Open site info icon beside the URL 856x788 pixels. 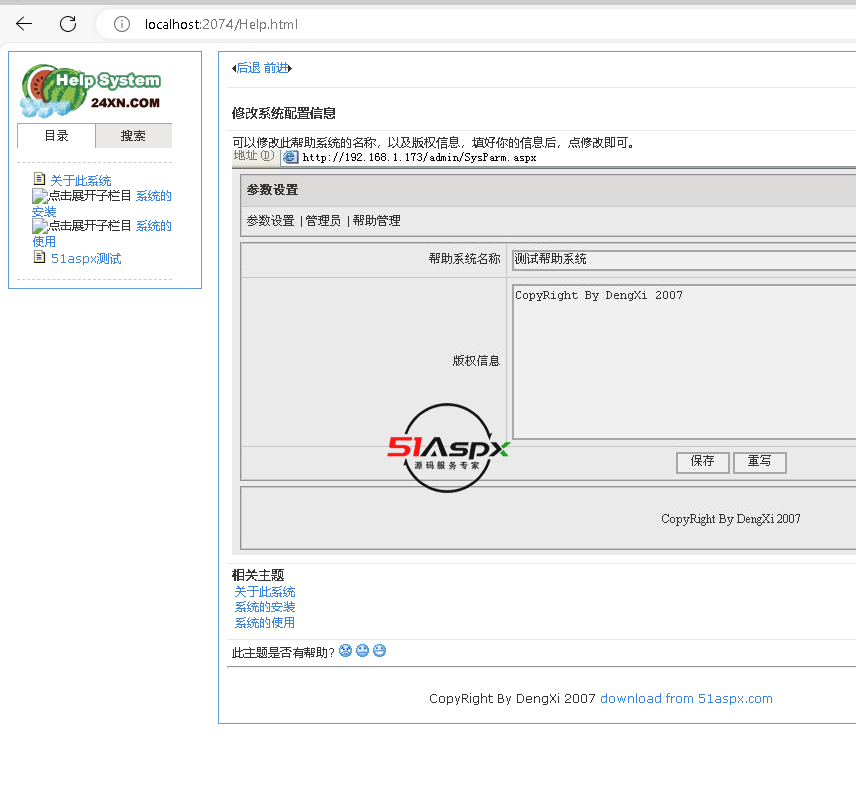click(x=122, y=24)
